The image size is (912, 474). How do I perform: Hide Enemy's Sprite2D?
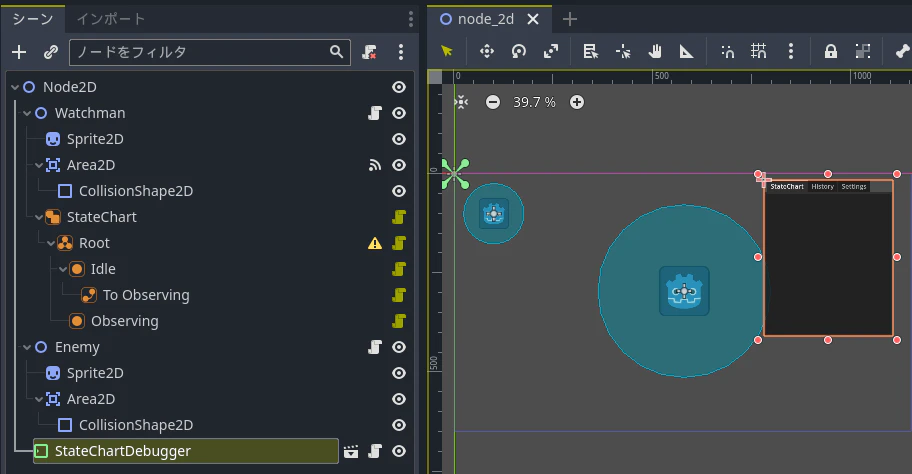[398, 373]
